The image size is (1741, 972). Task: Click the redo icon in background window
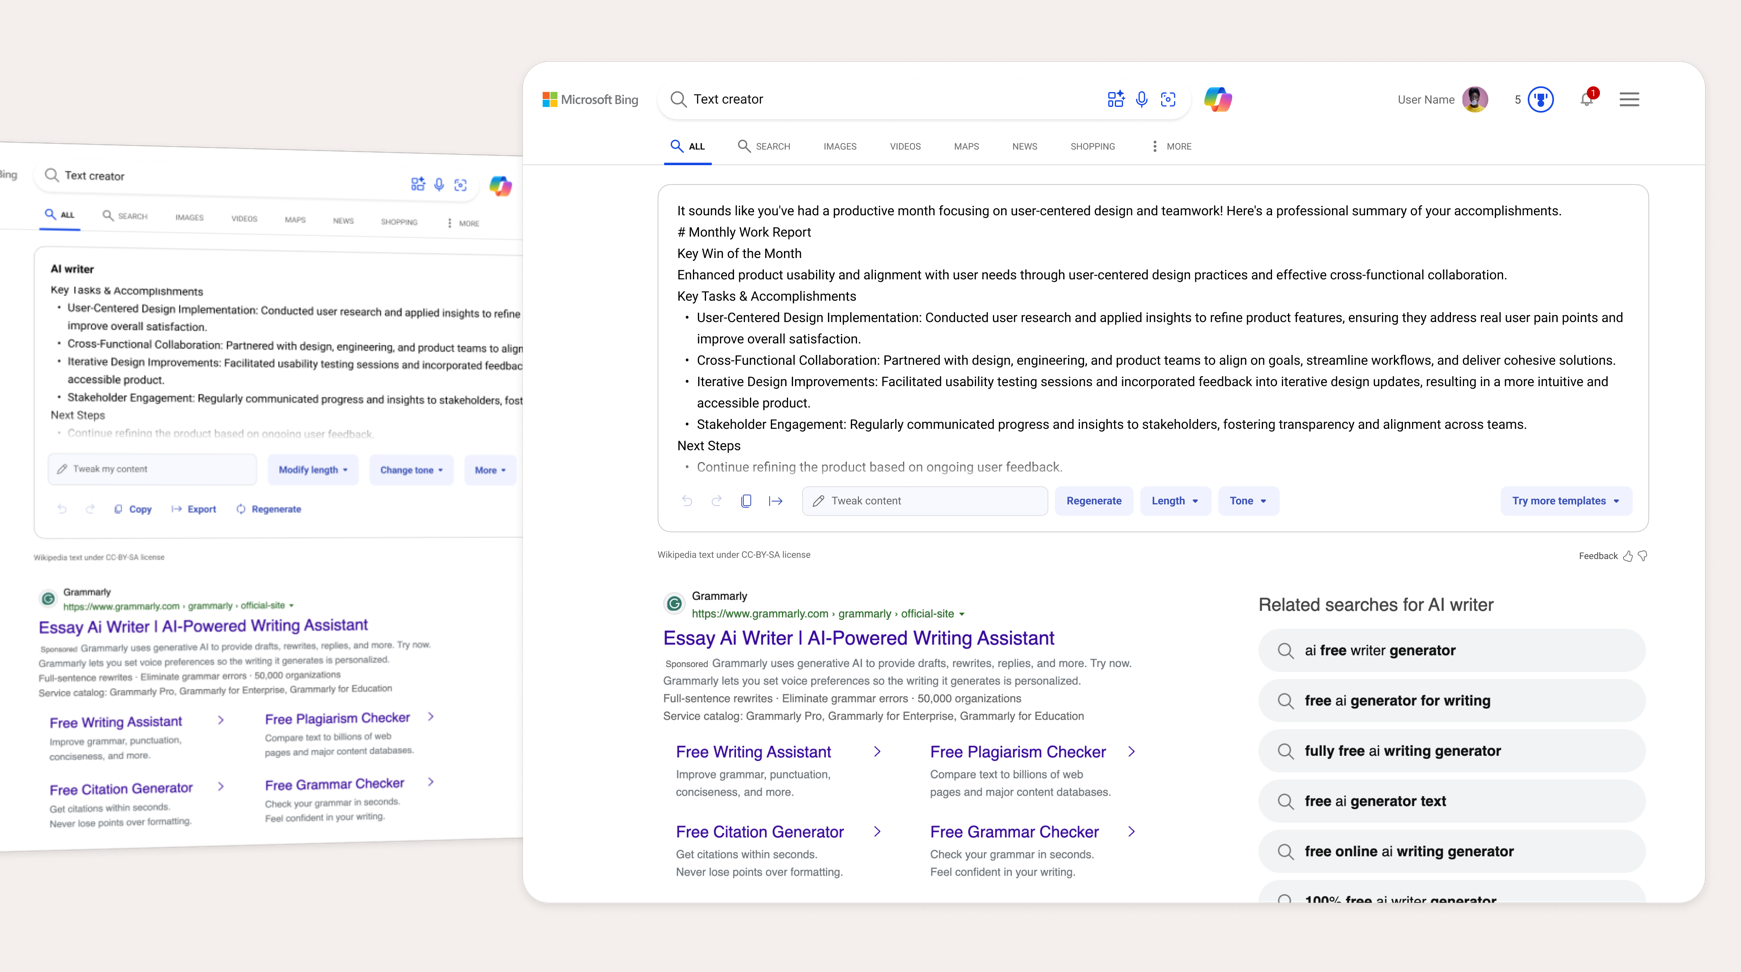[90, 509]
